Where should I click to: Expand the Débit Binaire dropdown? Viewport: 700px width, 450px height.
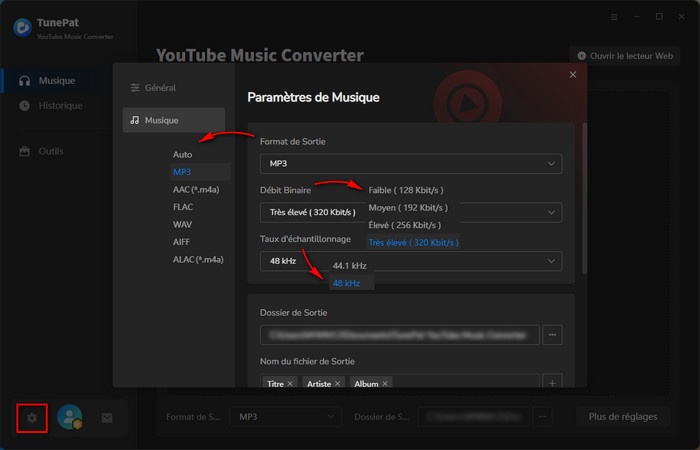[x=411, y=212]
